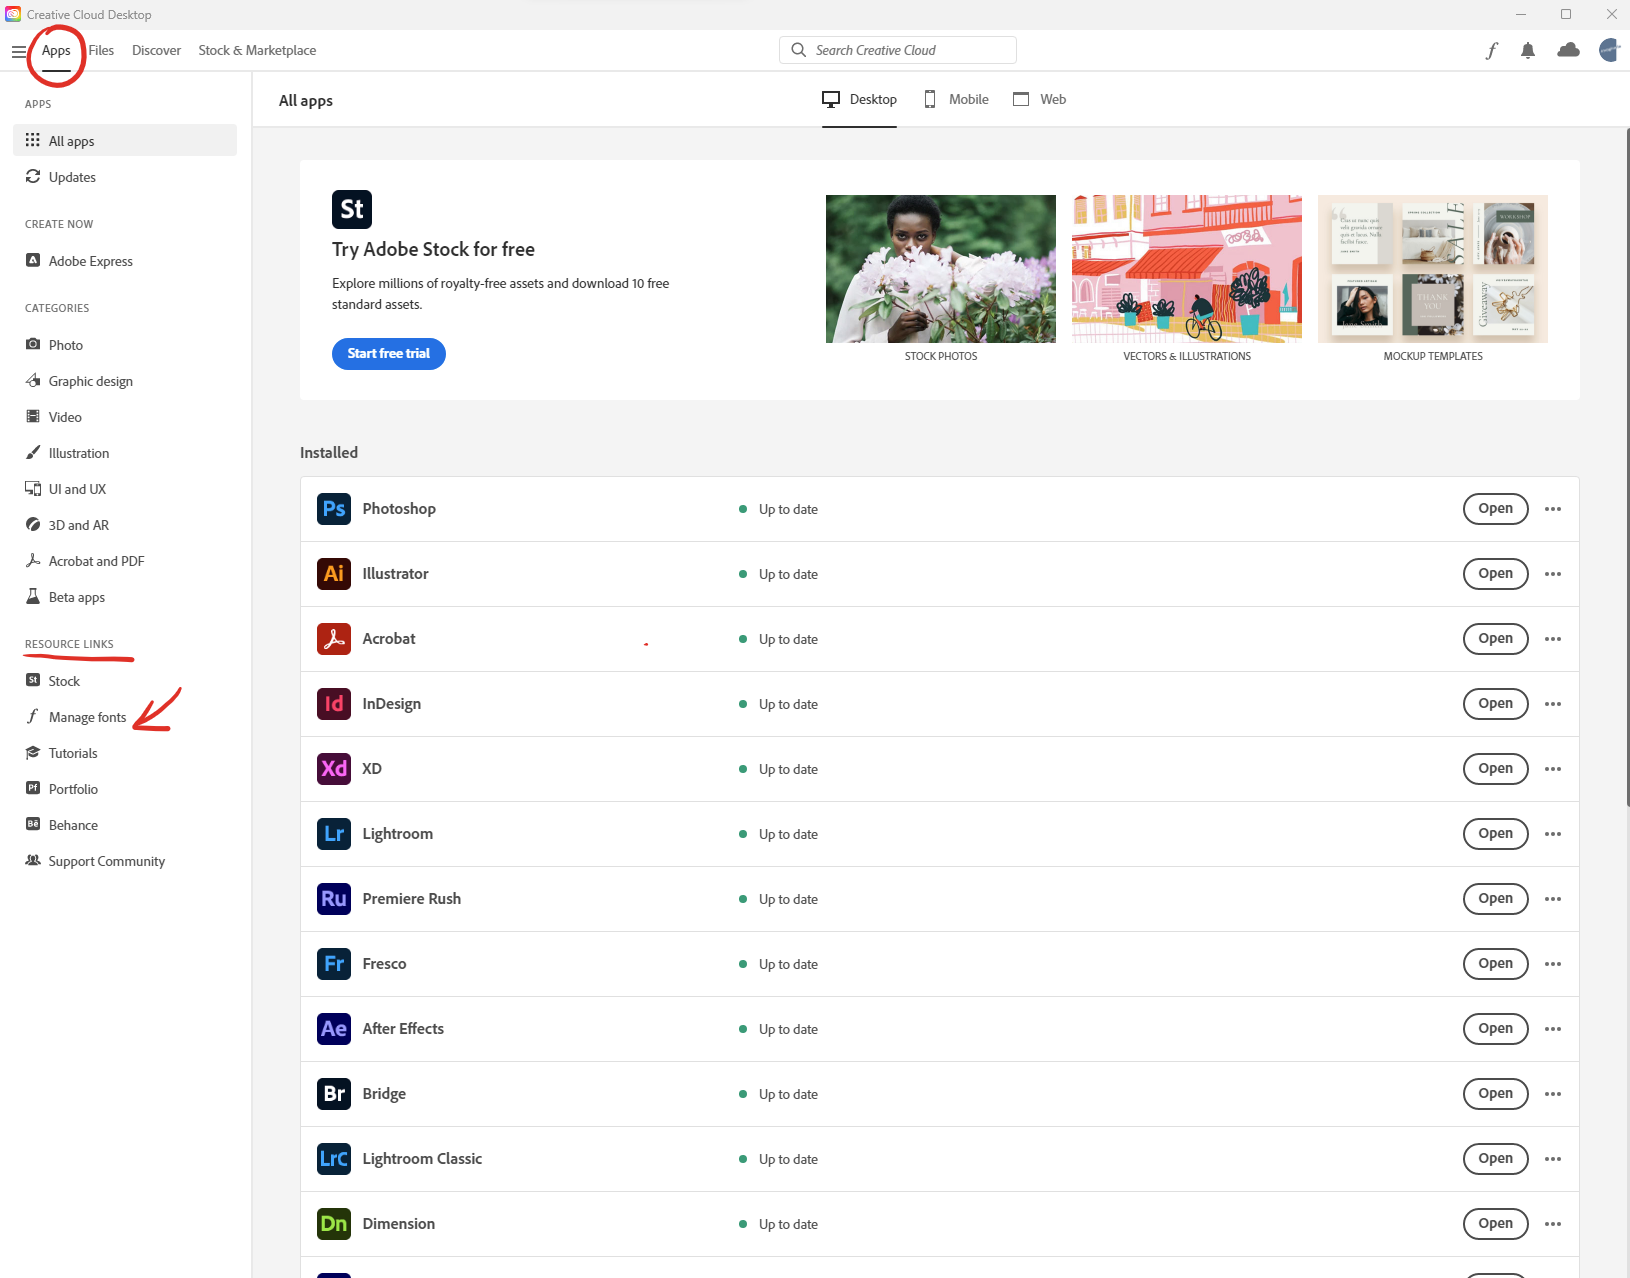Viewport: 1630px width, 1278px height.
Task: Launch Lightroom Classic via Open button
Action: (1496, 1159)
